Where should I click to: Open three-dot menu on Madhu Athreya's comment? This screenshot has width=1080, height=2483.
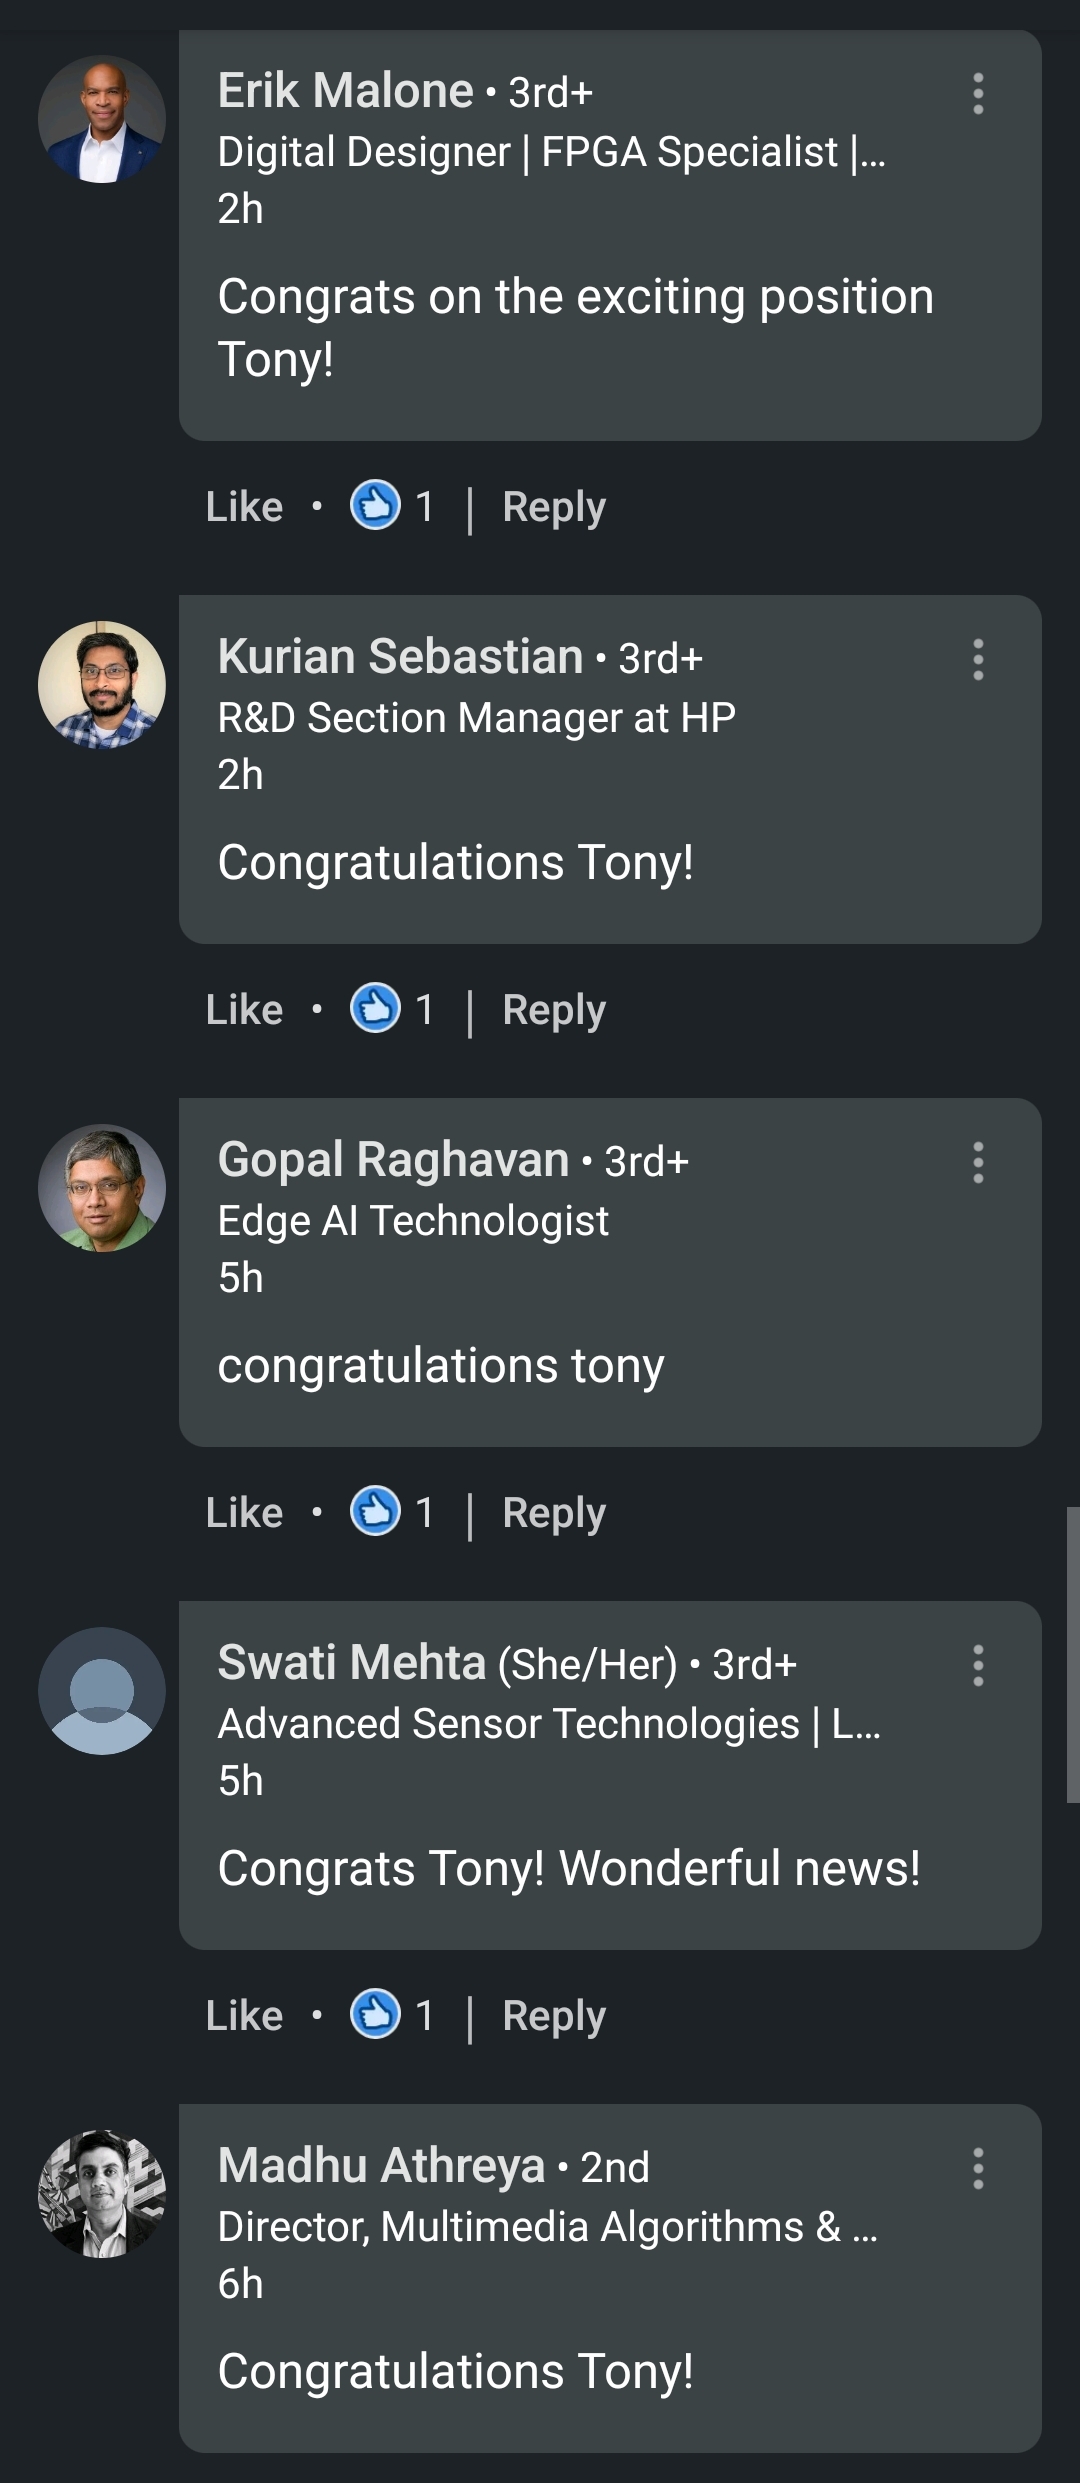[x=978, y=2169]
